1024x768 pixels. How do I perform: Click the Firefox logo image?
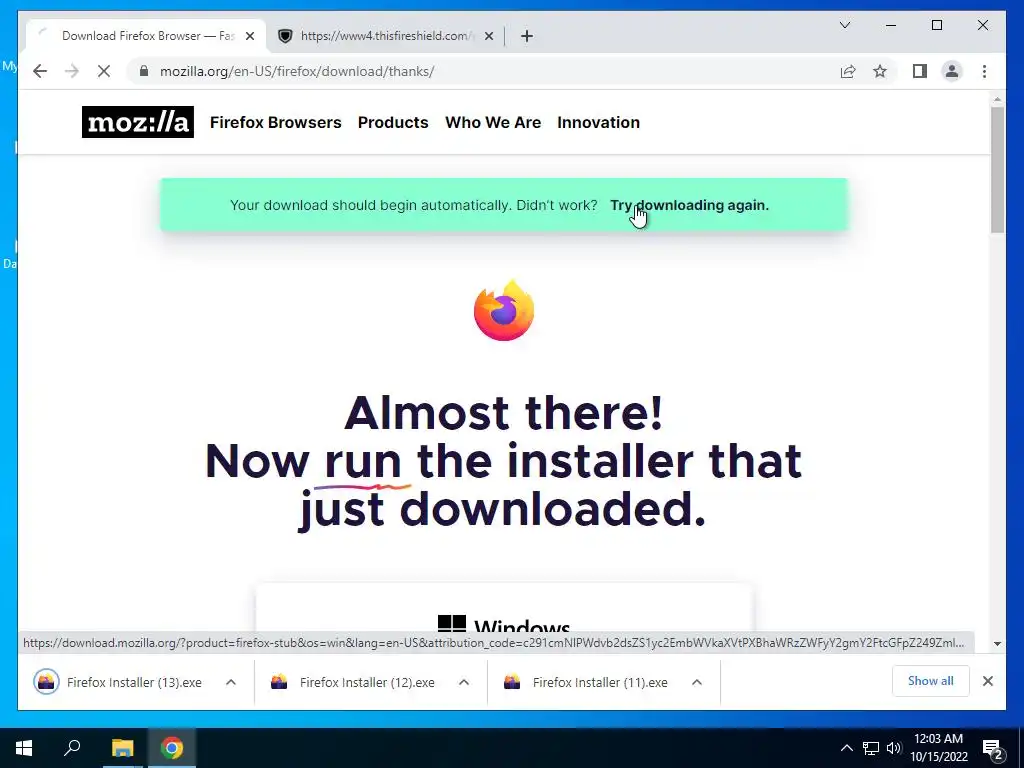tap(504, 310)
